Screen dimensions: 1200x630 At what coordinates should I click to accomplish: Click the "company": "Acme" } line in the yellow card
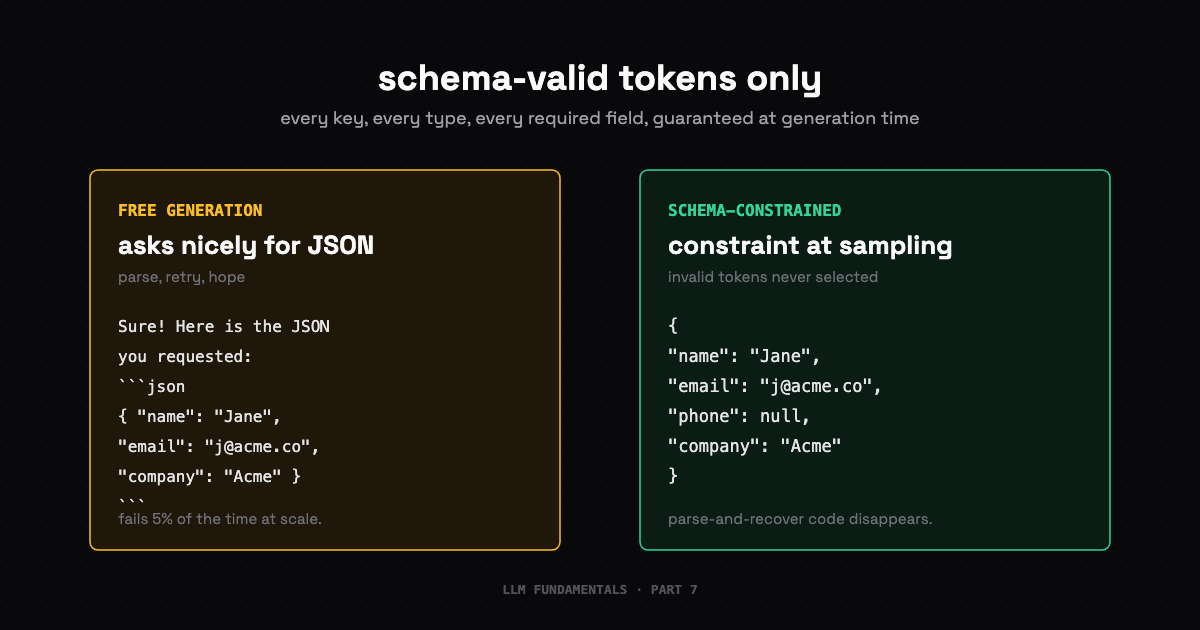(209, 476)
